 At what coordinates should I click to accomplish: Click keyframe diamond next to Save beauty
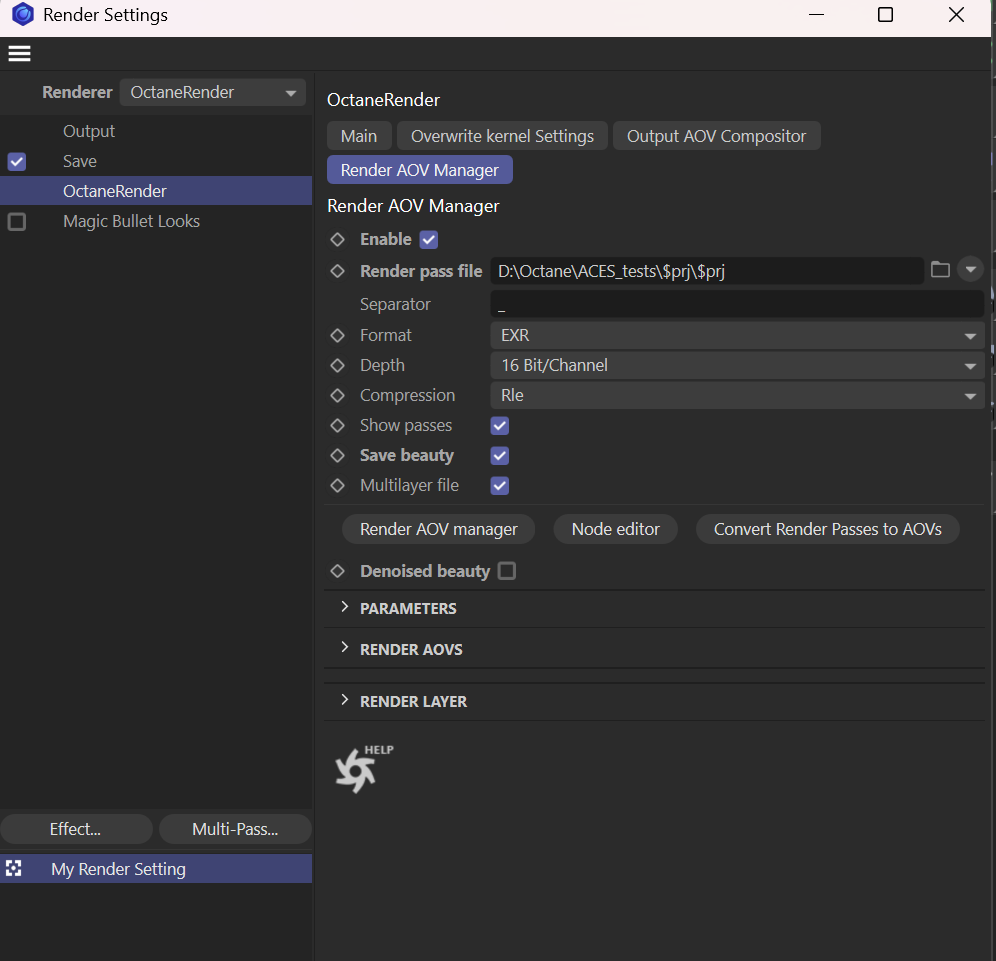(337, 455)
